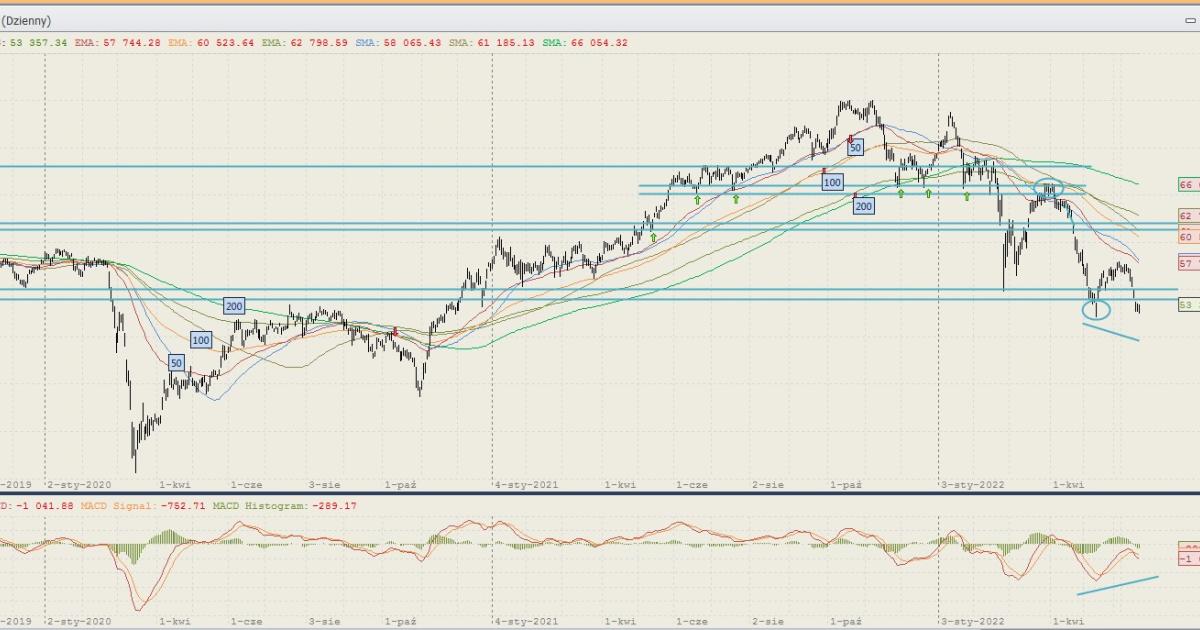The image size is (1200, 630).
Task: Click the green arrow under 1-cze 2021
Action: (697, 200)
